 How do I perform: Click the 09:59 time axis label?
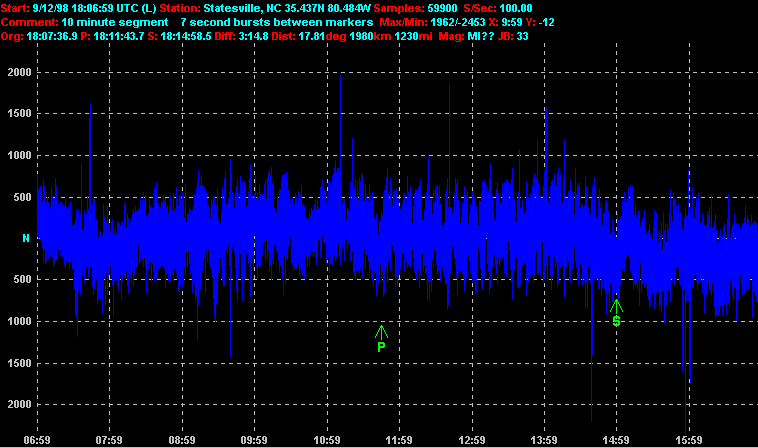click(254, 440)
